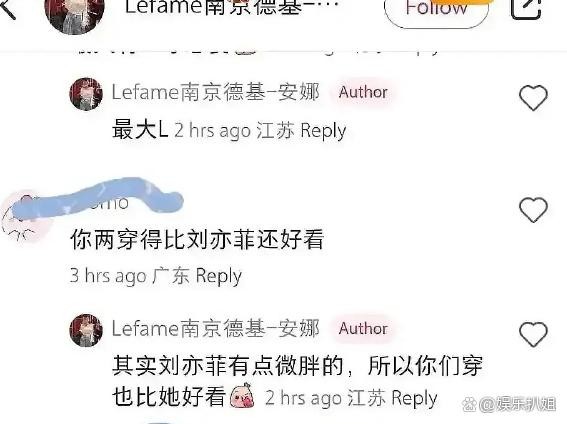The height and width of the screenshot is (424, 567).
Task: Reply to the author's 江苏 bottom comment
Action: coord(414,398)
